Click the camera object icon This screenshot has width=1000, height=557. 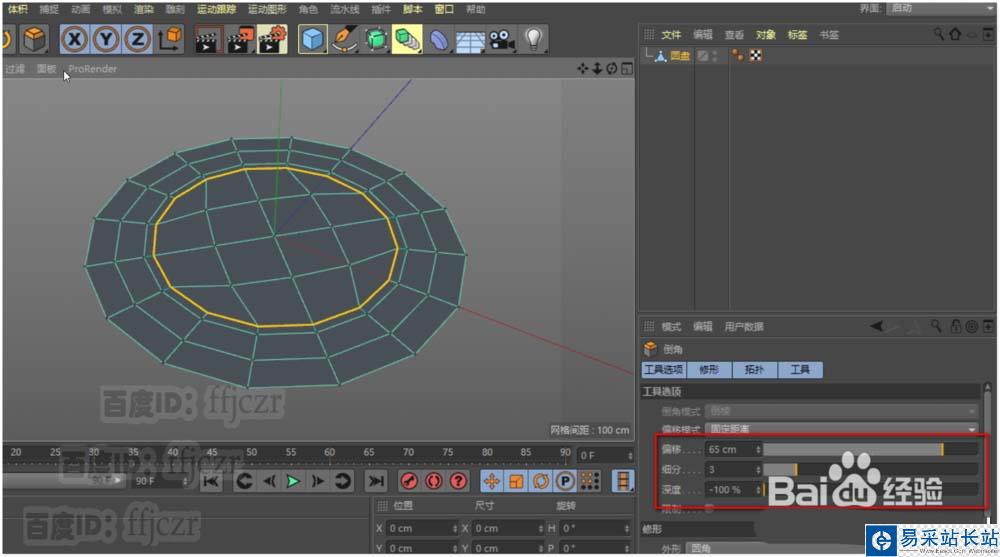[x=502, y=40]
